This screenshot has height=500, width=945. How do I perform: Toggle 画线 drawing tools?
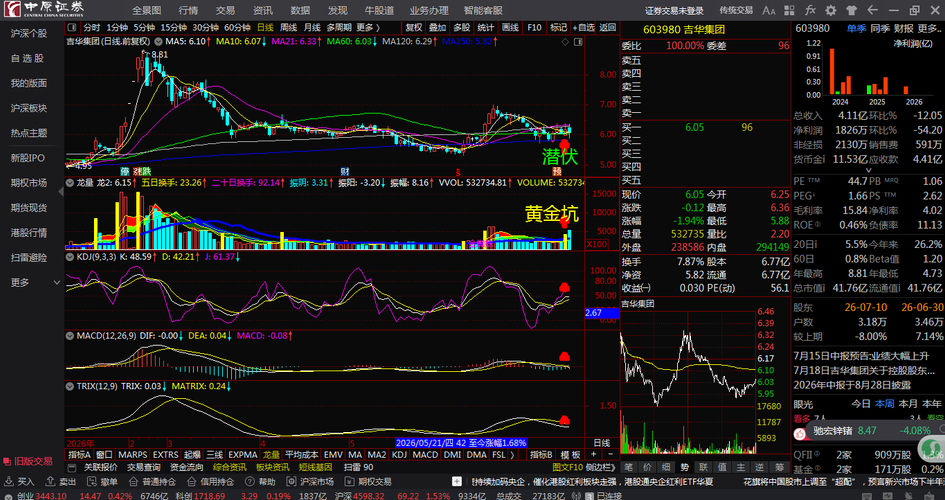pos(510,28)
